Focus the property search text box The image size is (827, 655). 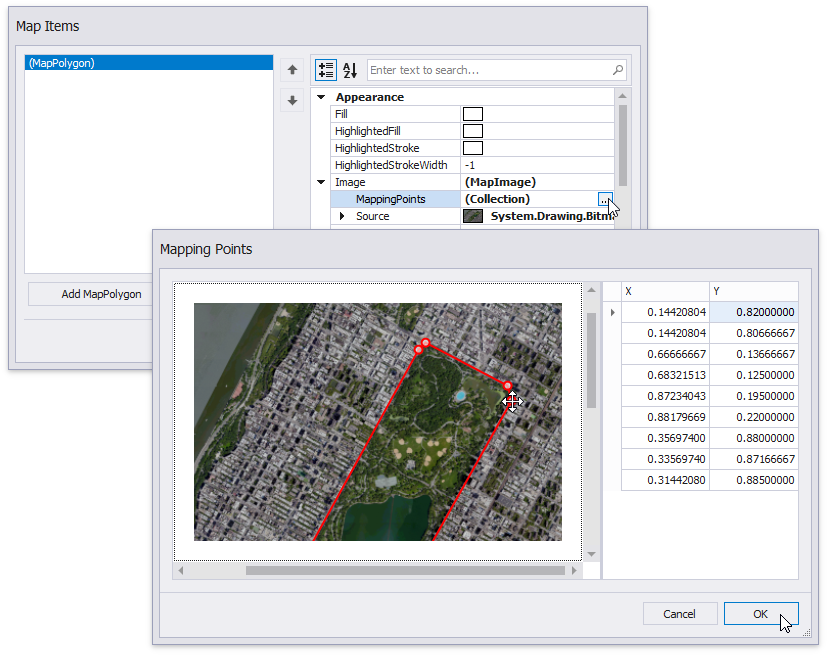tap(488, 70)
